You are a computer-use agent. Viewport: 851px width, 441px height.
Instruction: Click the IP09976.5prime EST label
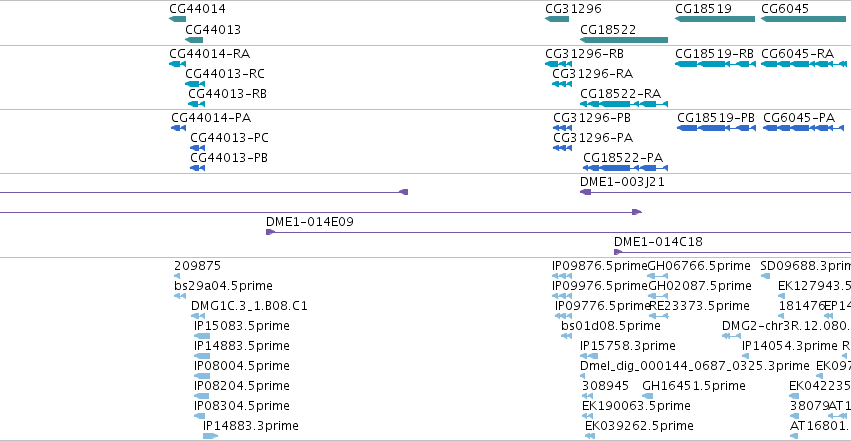pyautogui.click(x=600, y=286)
